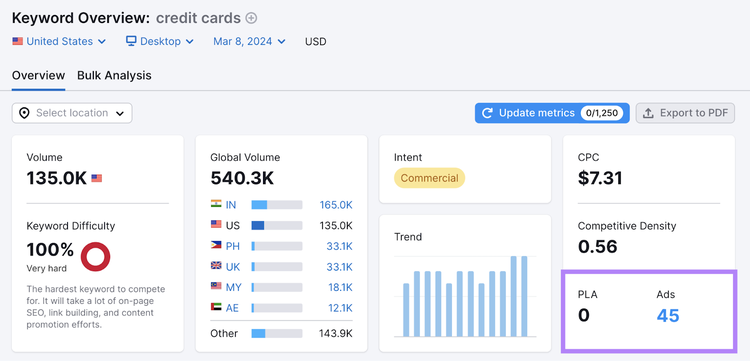
Task: Click the plus icon beside credit cards
Action: [x=251, y=18]
